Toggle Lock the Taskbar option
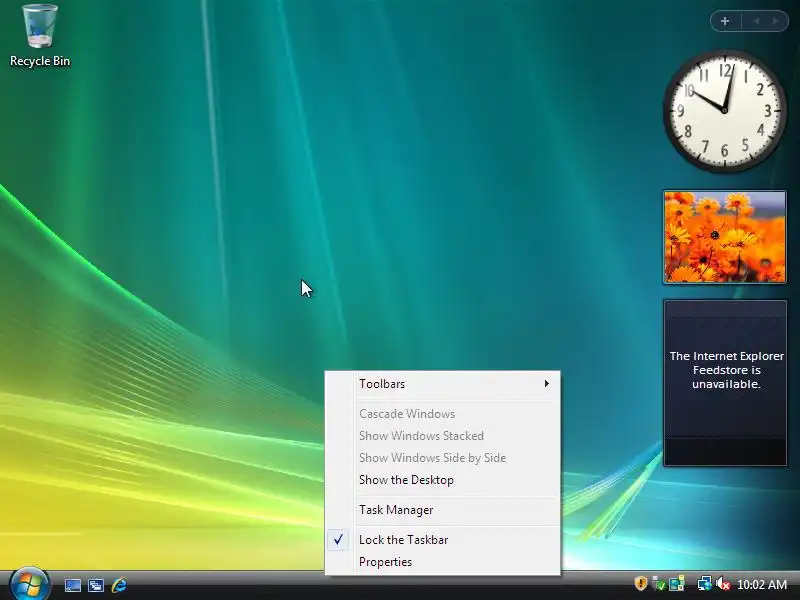Screen dimensions: 800x600 [442, 540]
